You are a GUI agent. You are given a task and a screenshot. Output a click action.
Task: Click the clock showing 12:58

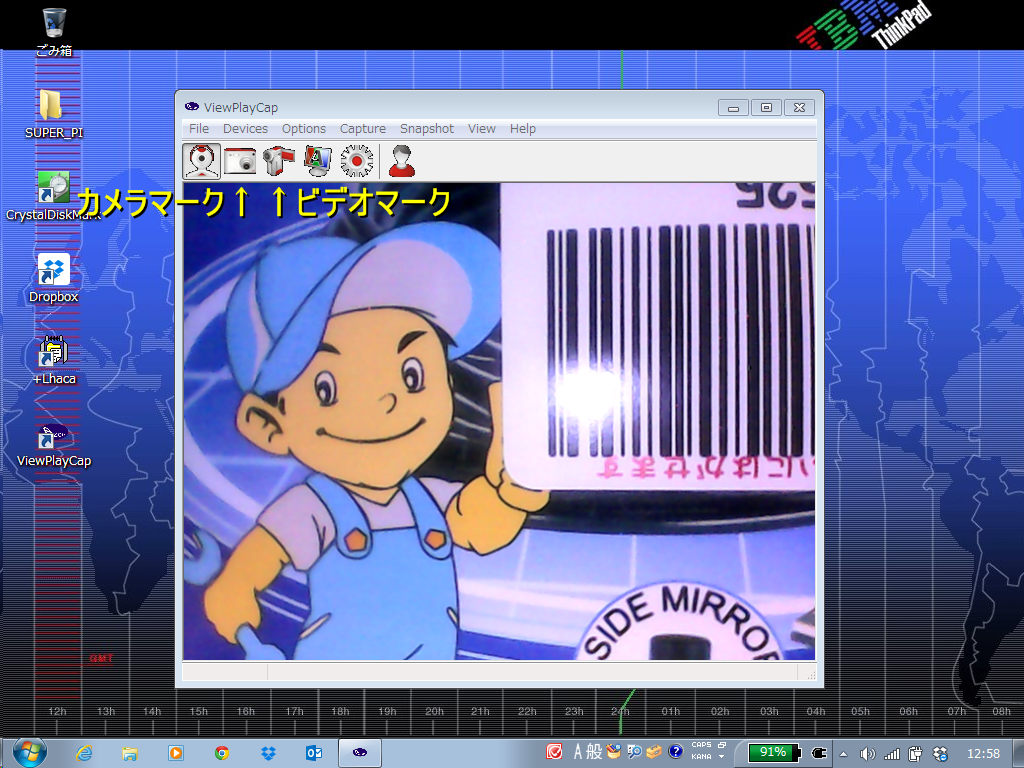(984, 754)
